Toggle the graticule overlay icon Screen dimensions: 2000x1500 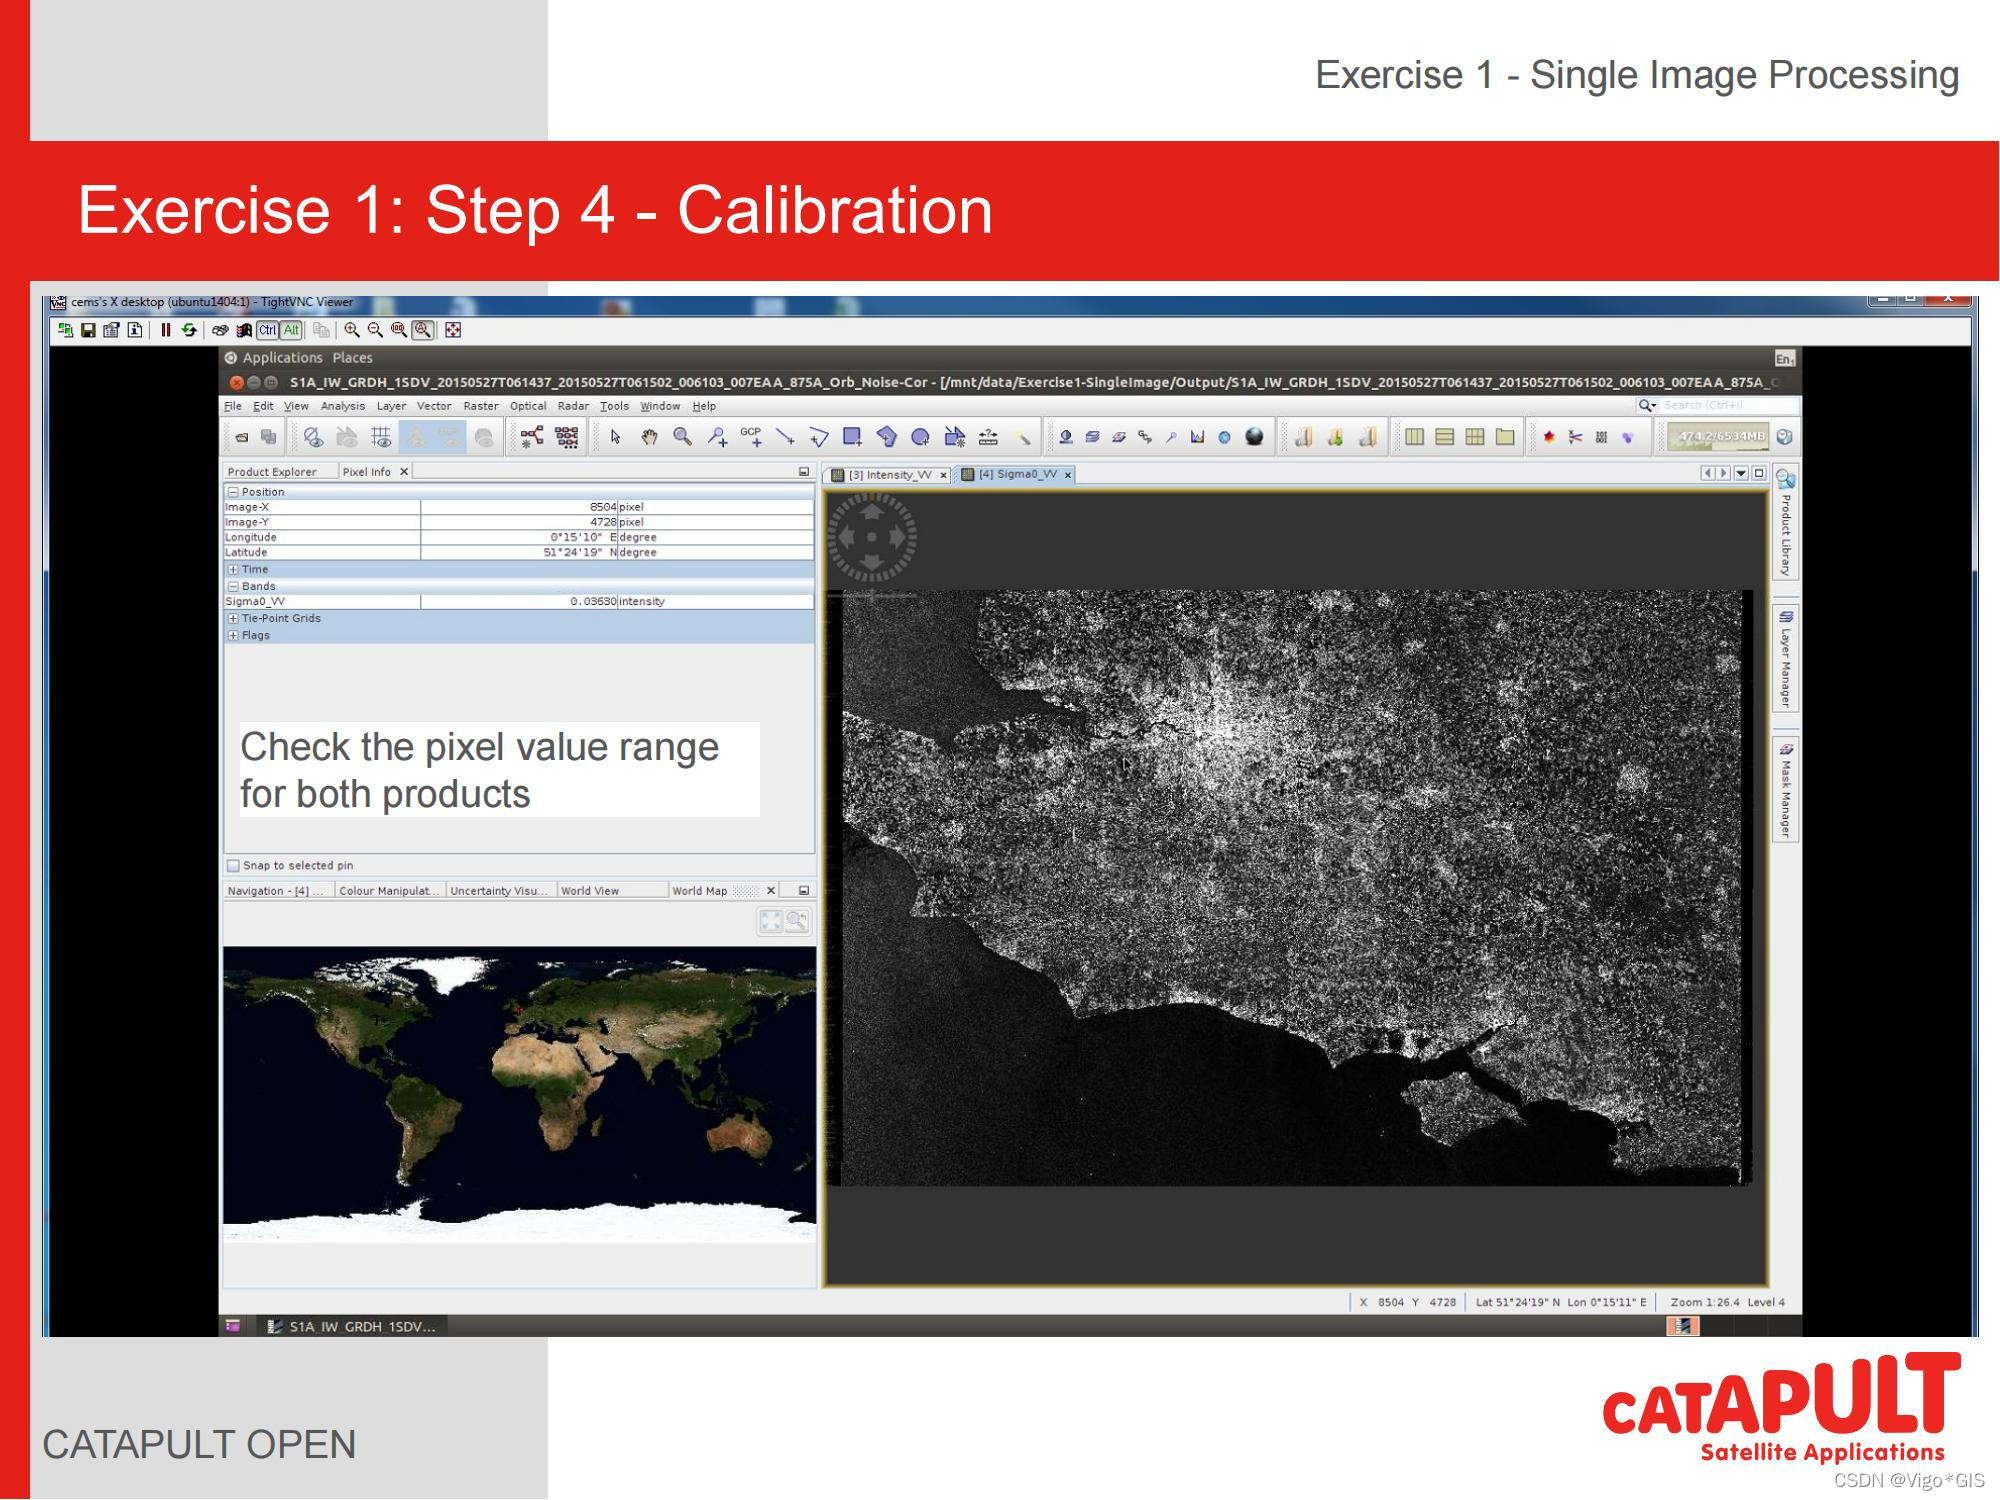381,437
